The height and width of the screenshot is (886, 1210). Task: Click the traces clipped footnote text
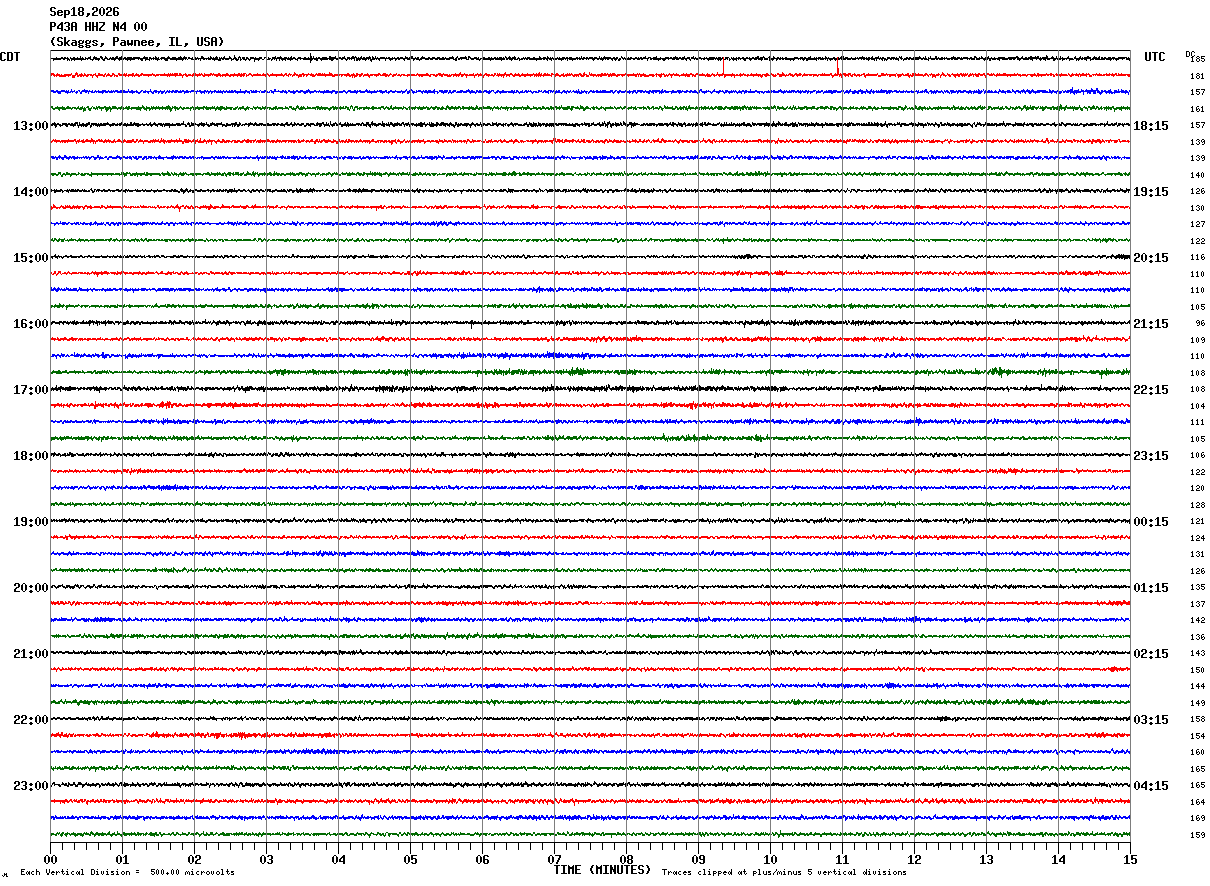click(x=784, y=873)
